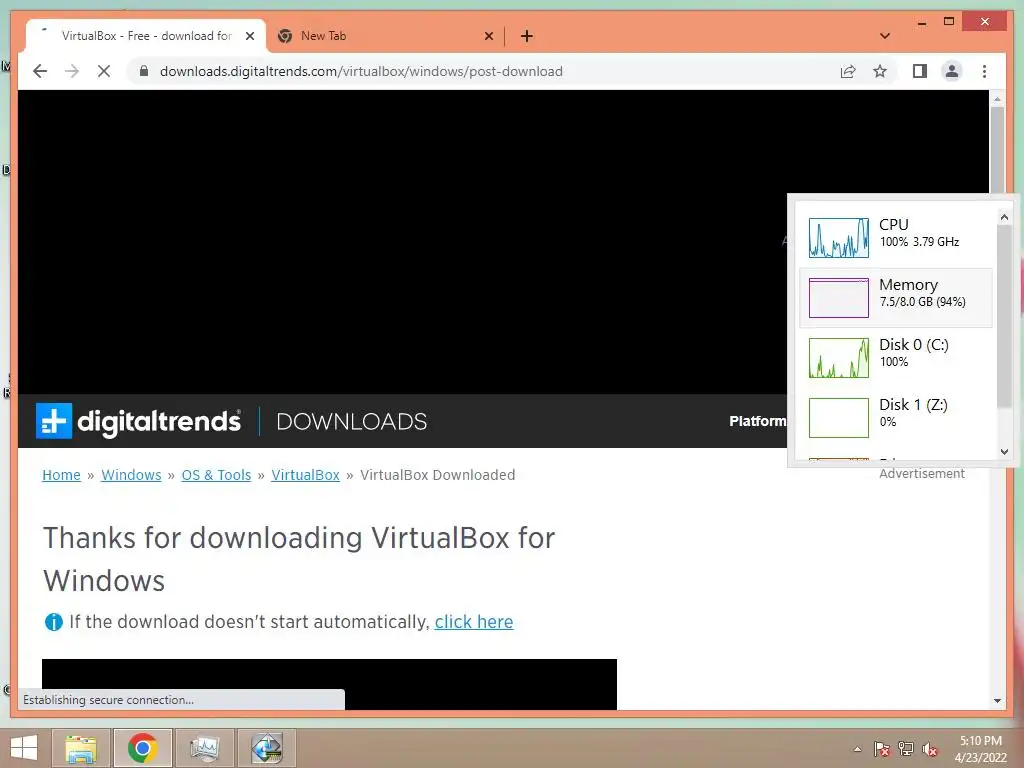The image size is (1024, 768).
Task: Click the 'click here' download link
Action: point(474,622)
